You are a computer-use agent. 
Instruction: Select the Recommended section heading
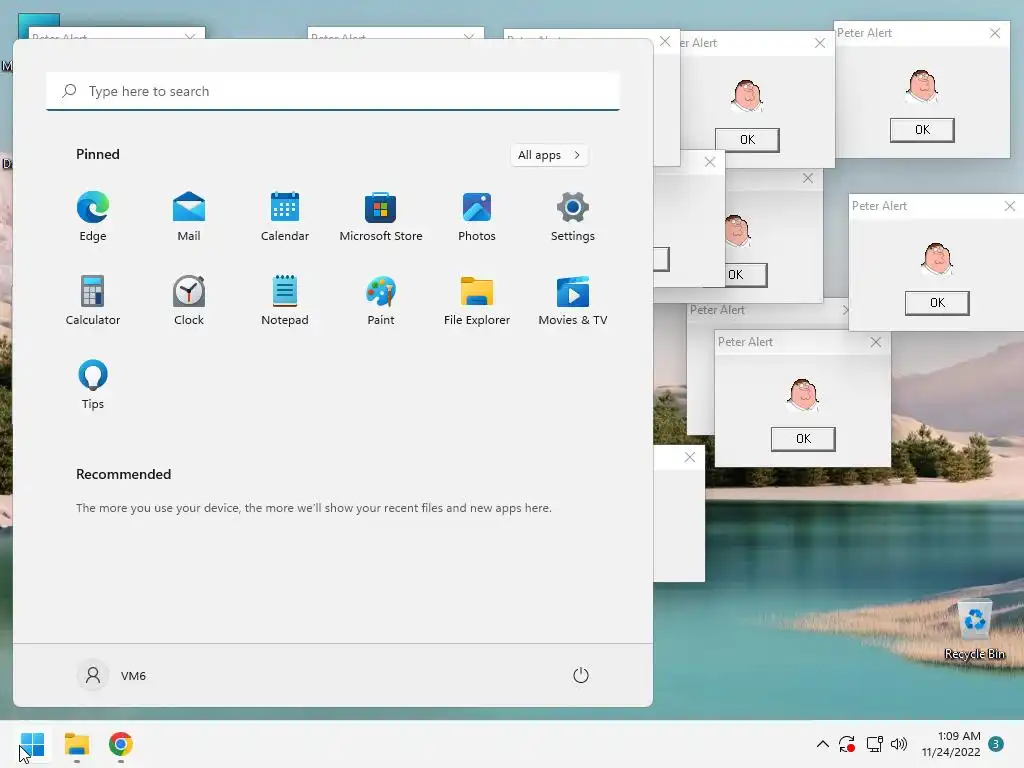123,474
